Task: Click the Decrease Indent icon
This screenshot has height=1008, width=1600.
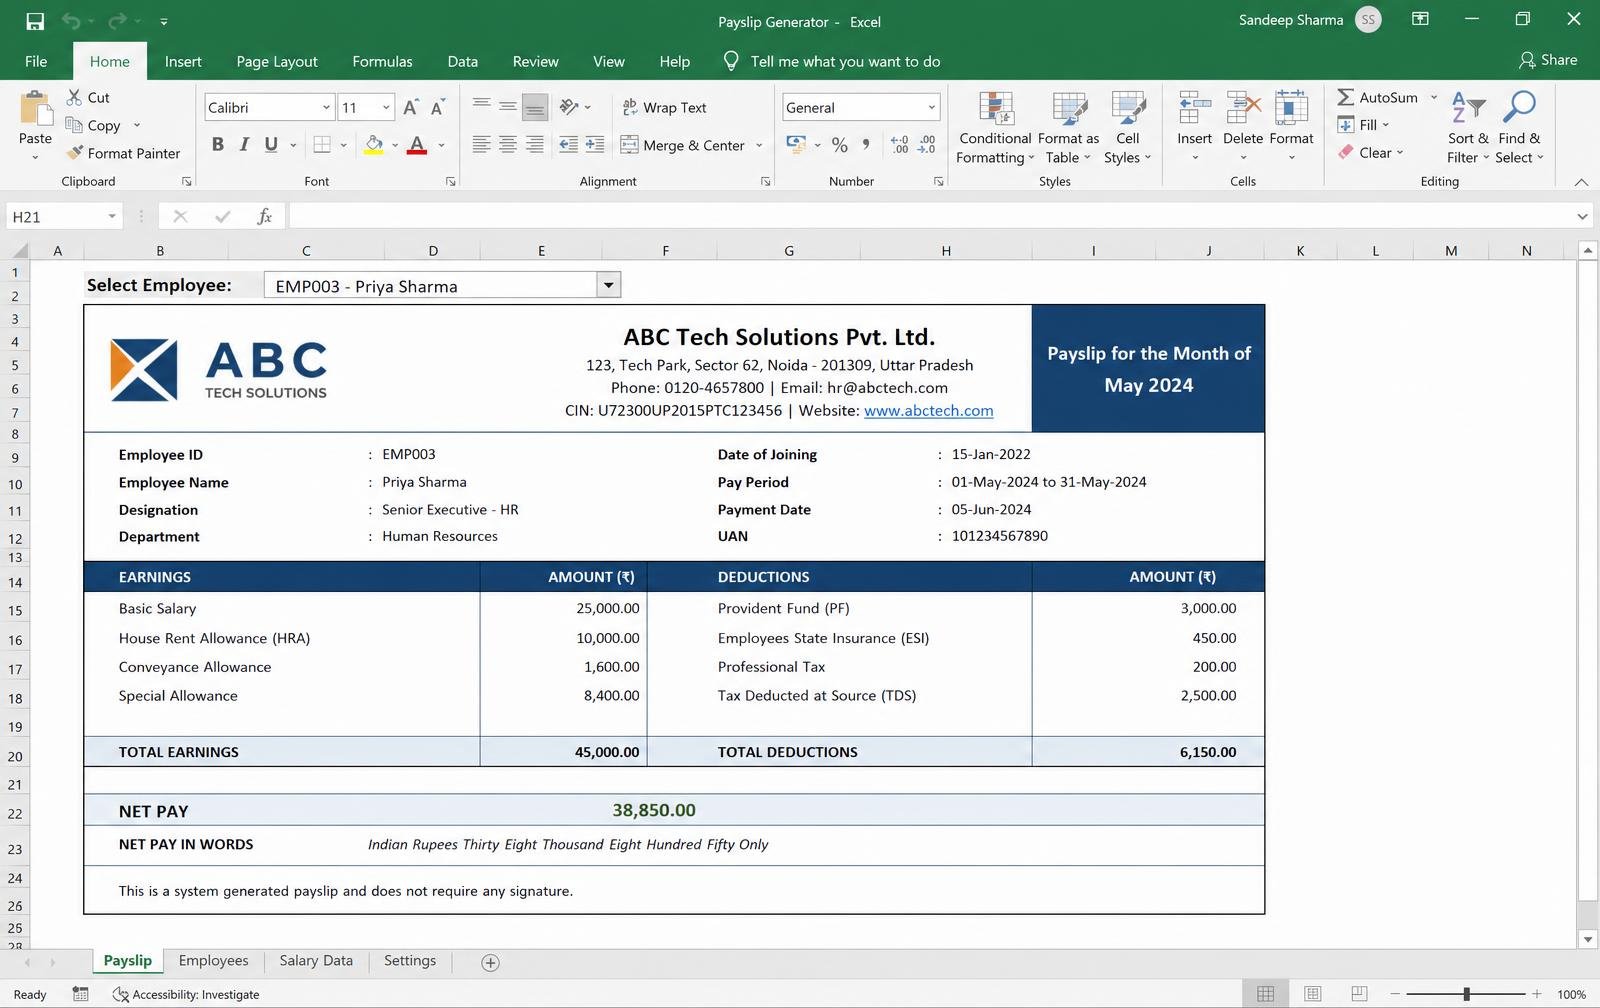Action: 568,145
